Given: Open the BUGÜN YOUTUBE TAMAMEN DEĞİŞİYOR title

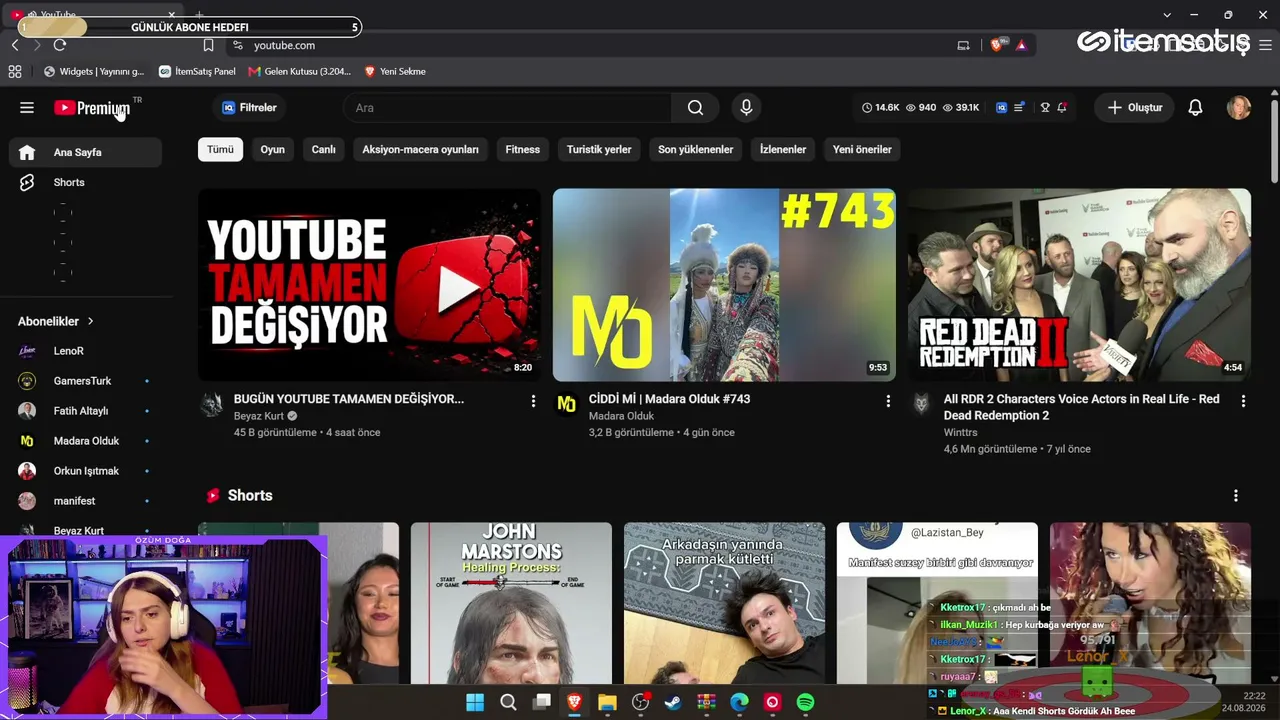Looking at the screenshot, I should pos(349,399).
